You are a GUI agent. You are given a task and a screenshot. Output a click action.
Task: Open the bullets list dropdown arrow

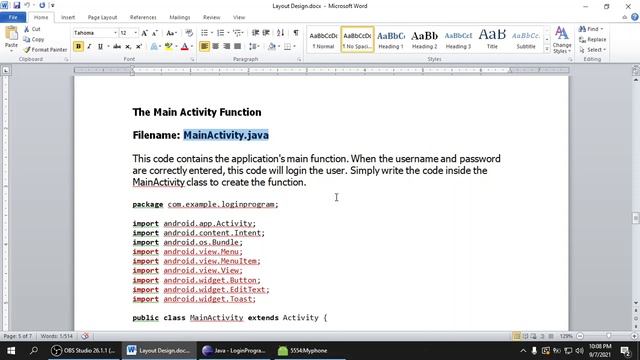click(212, 33)
